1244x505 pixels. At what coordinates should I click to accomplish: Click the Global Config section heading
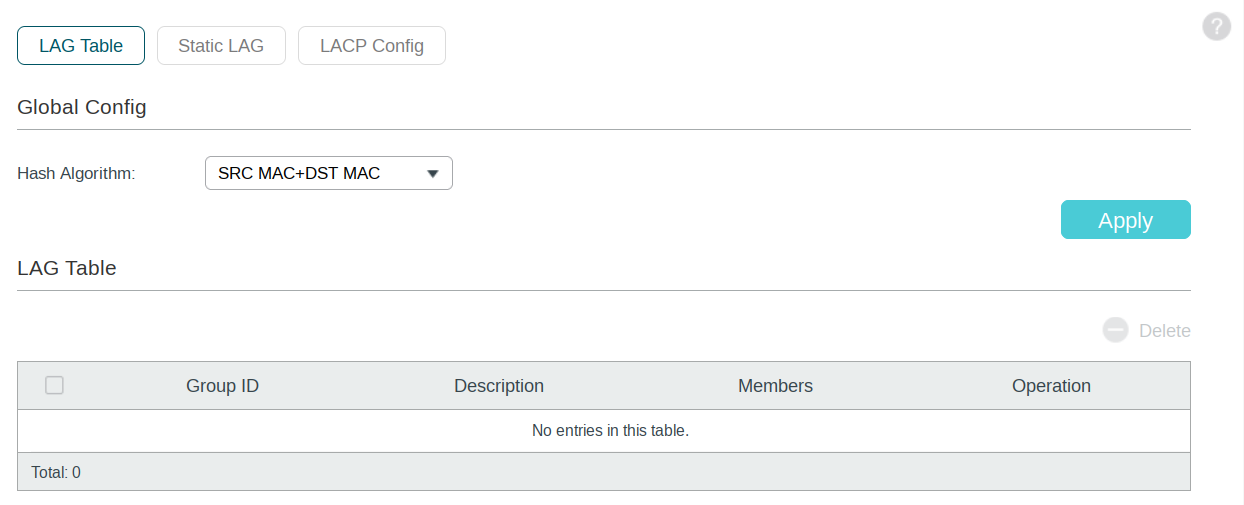pyautogui.click(x=82, y=107)
